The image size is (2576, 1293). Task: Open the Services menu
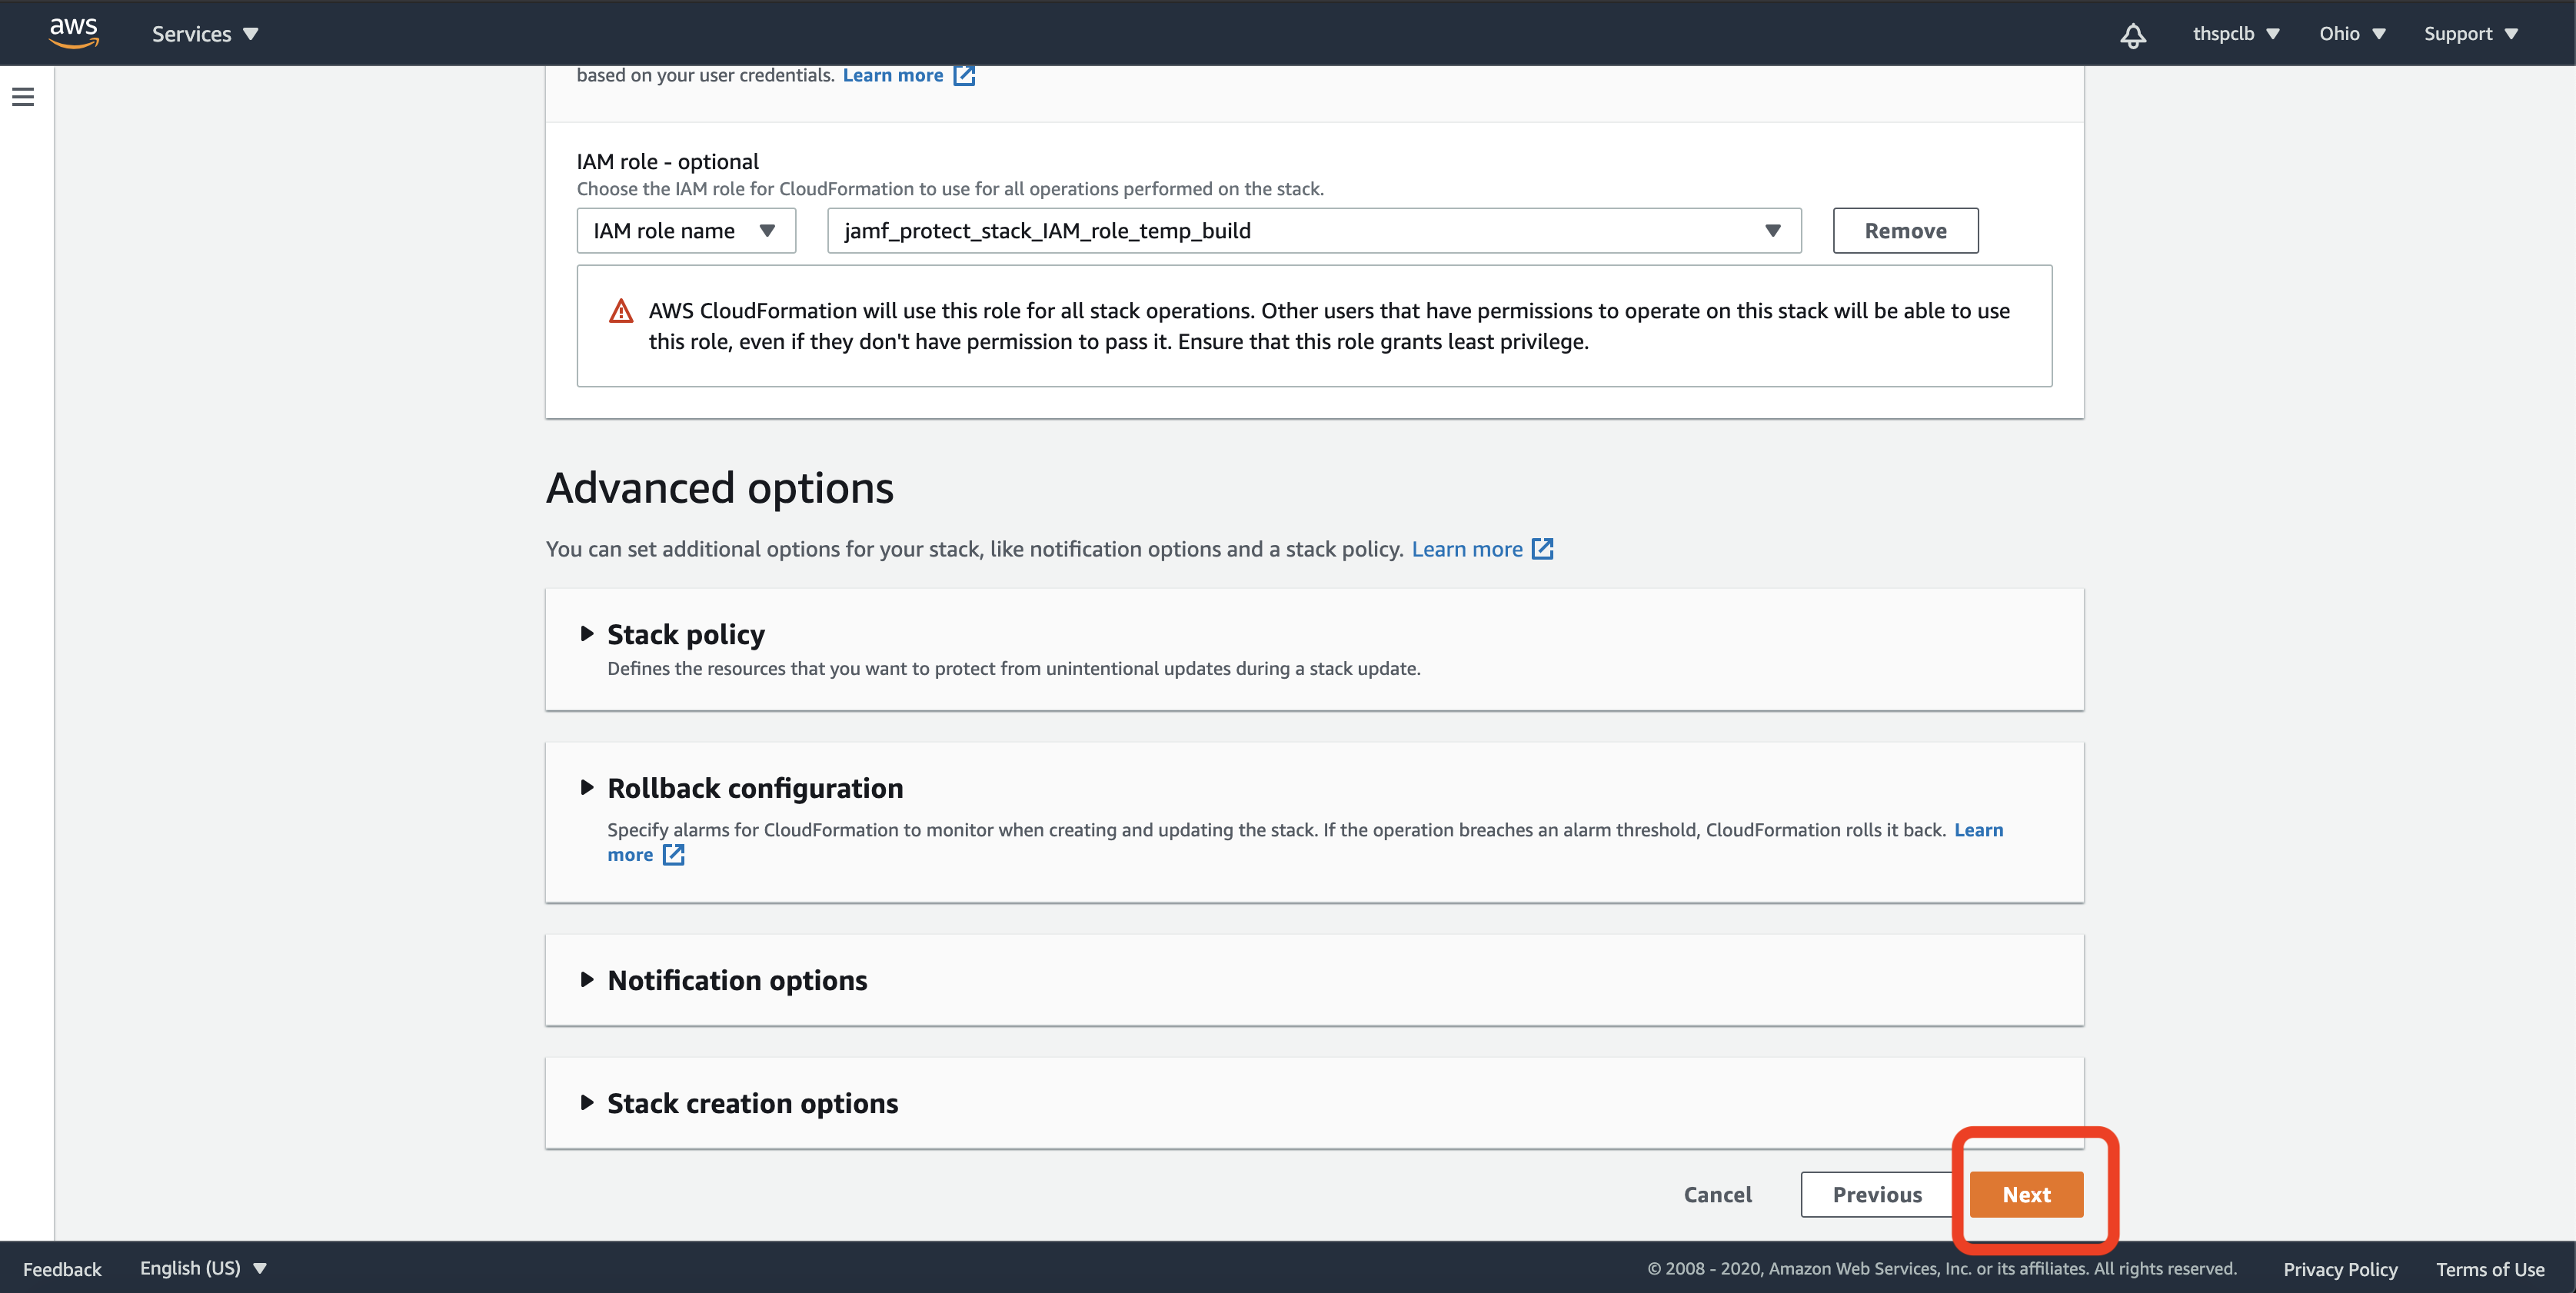click(x=205, y=34)
